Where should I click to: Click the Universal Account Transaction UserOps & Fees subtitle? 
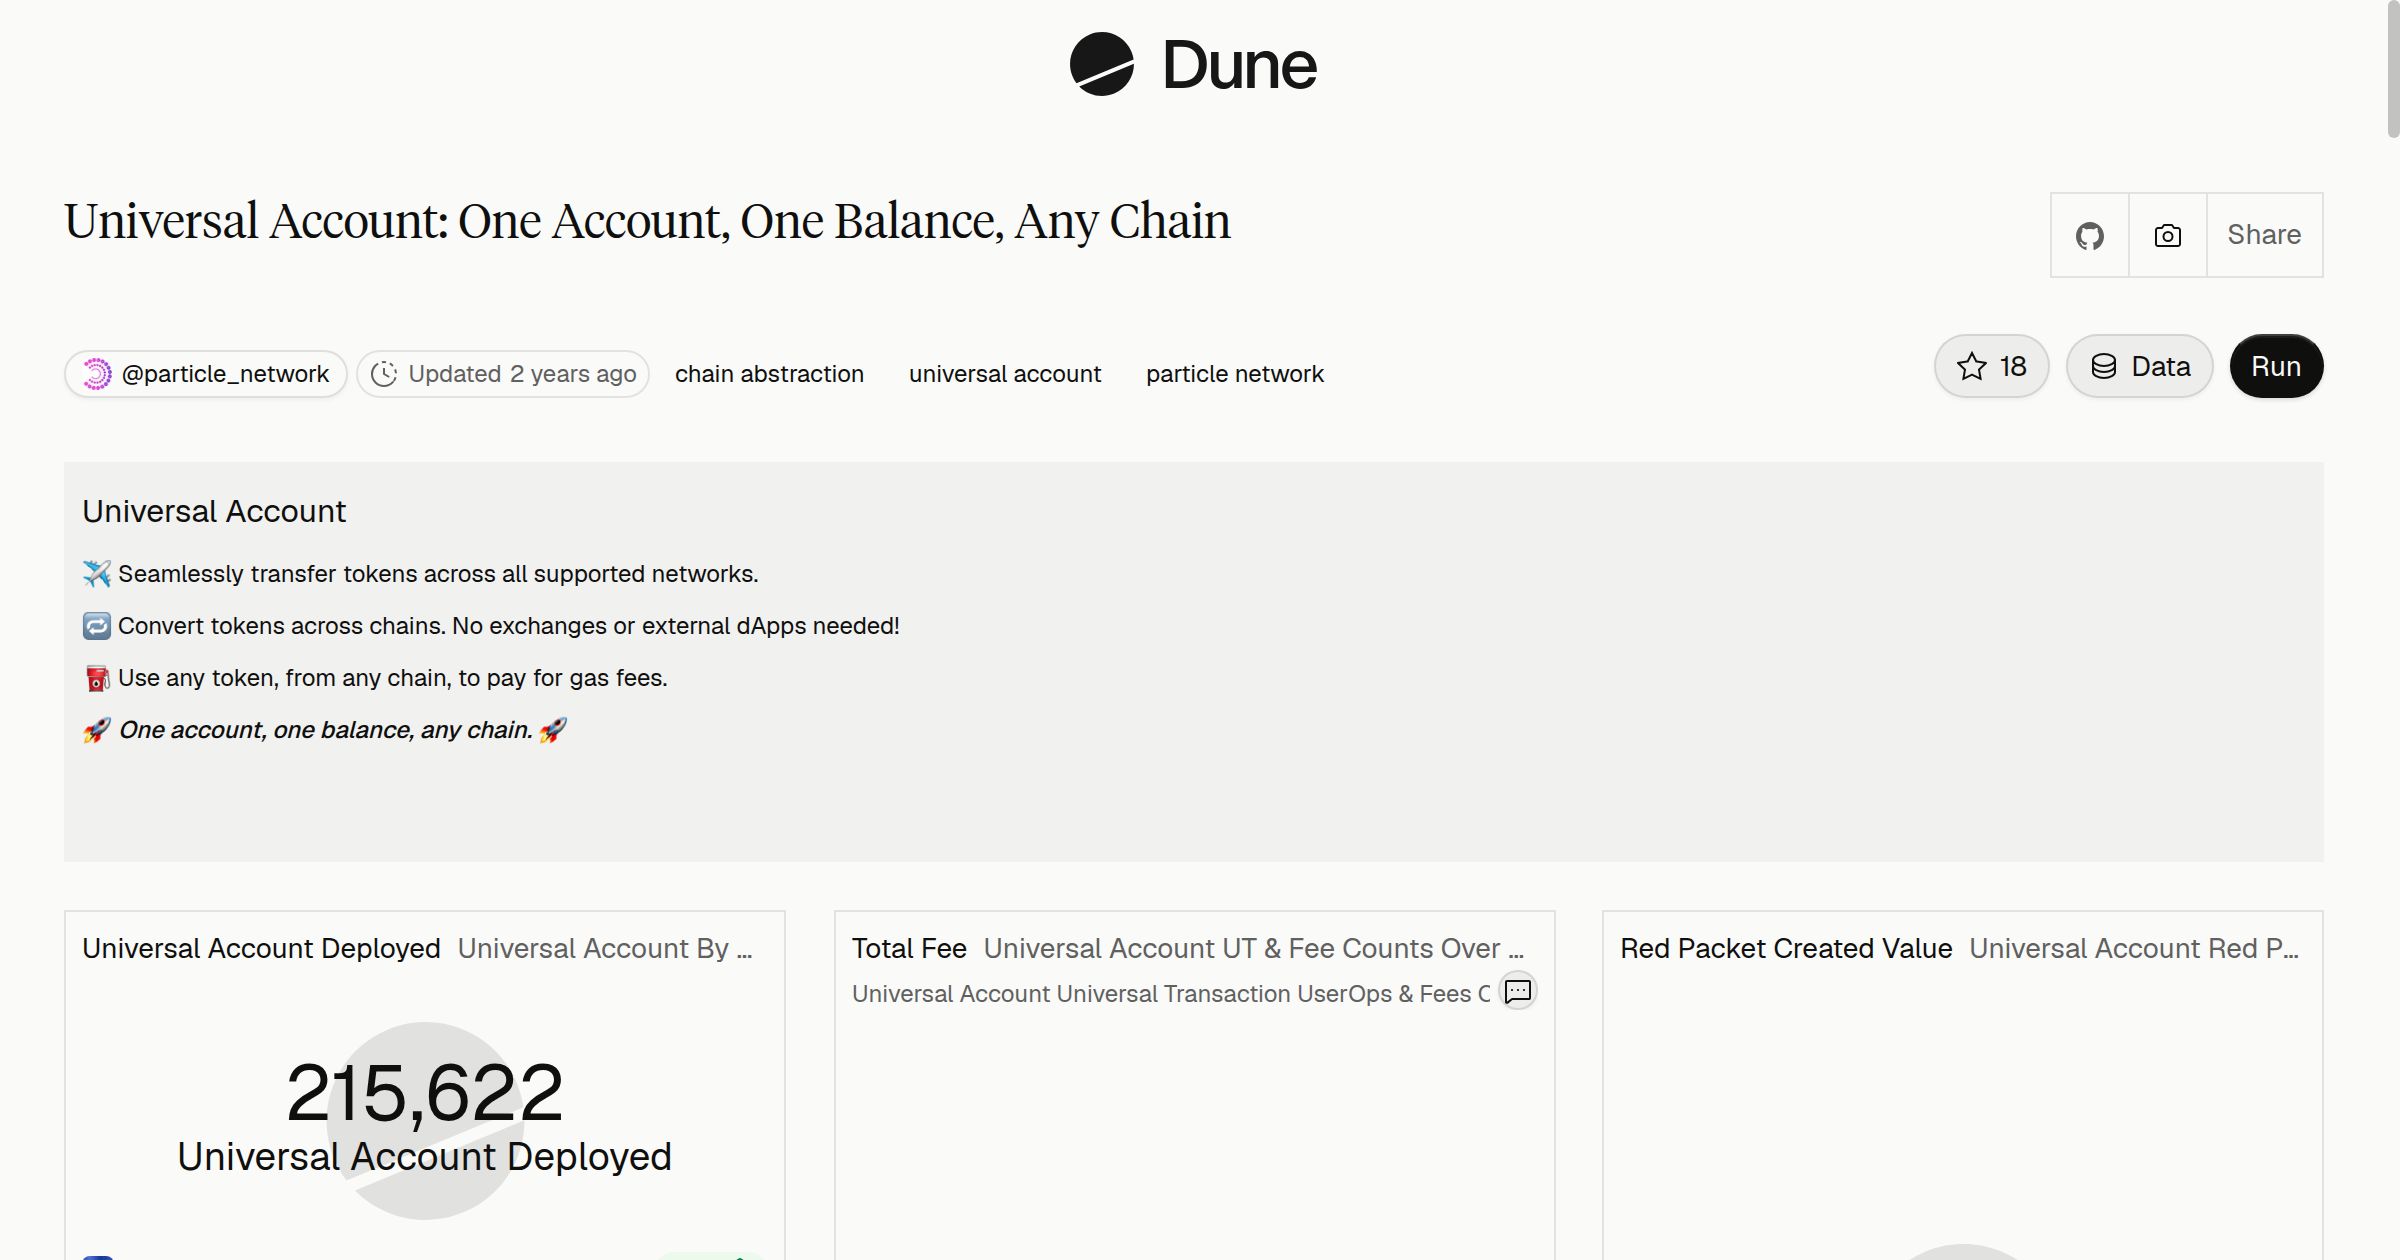1171,994
